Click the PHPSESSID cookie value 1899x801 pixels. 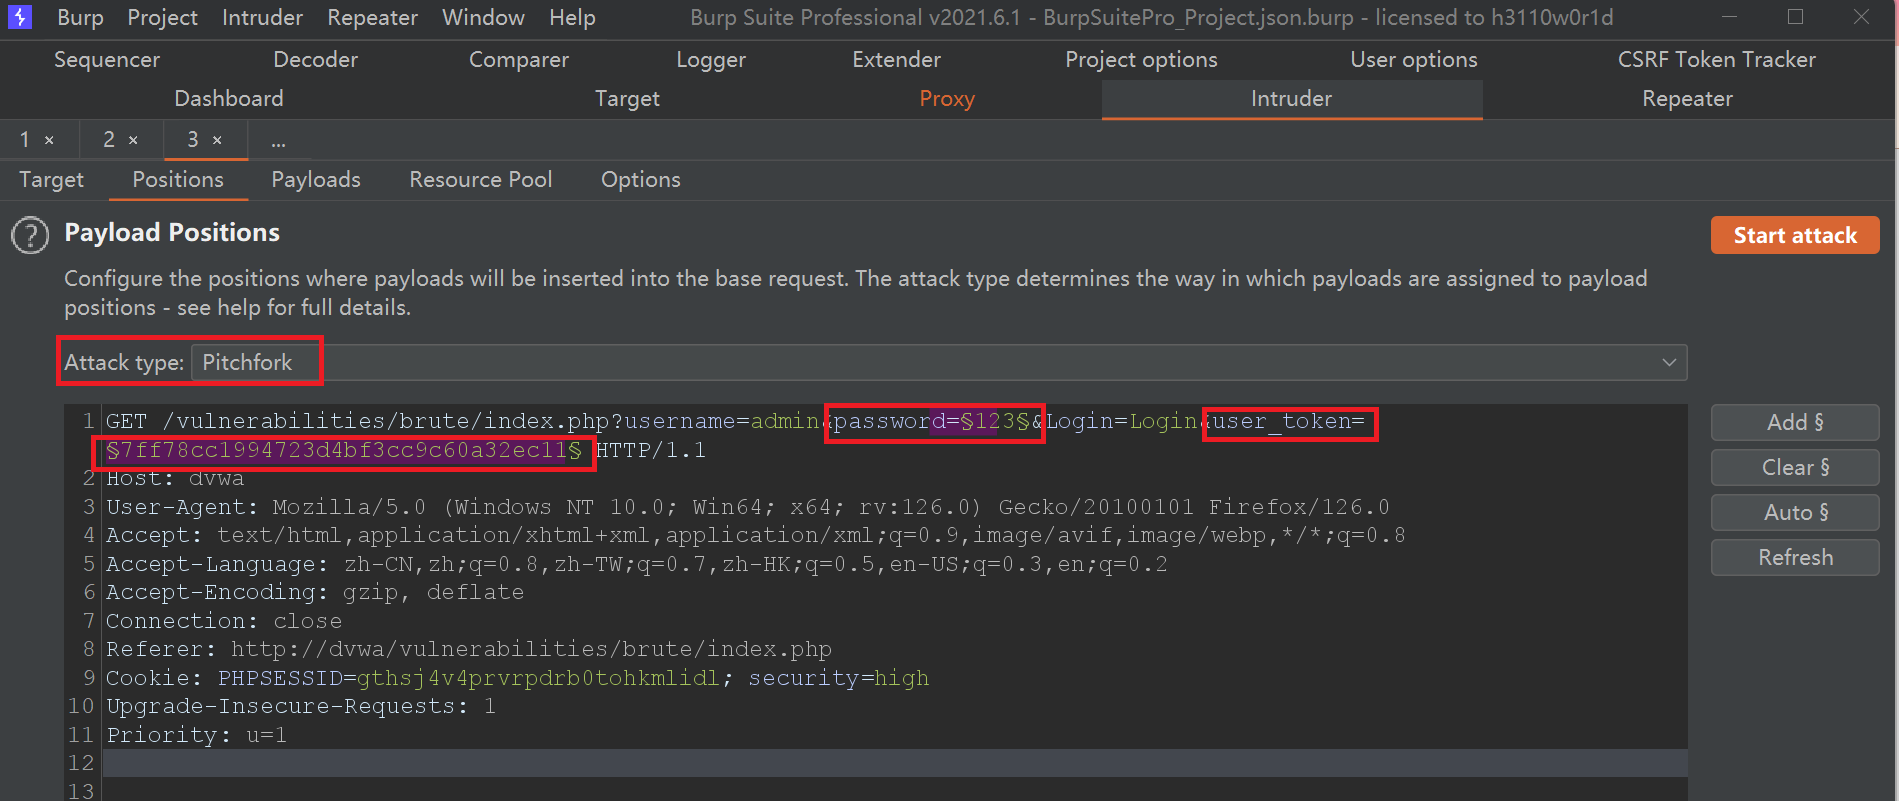point(538,679)
